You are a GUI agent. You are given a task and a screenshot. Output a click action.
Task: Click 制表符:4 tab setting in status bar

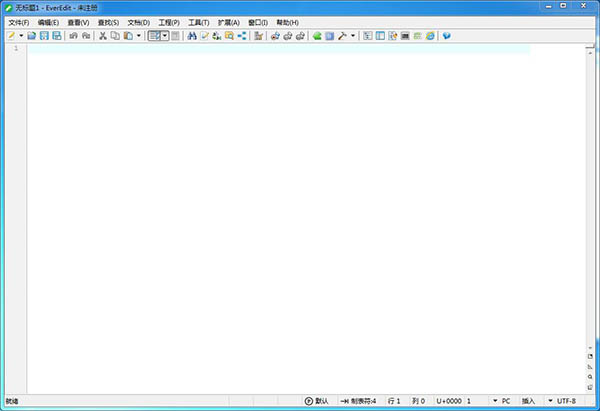click(x=359, y=401)
